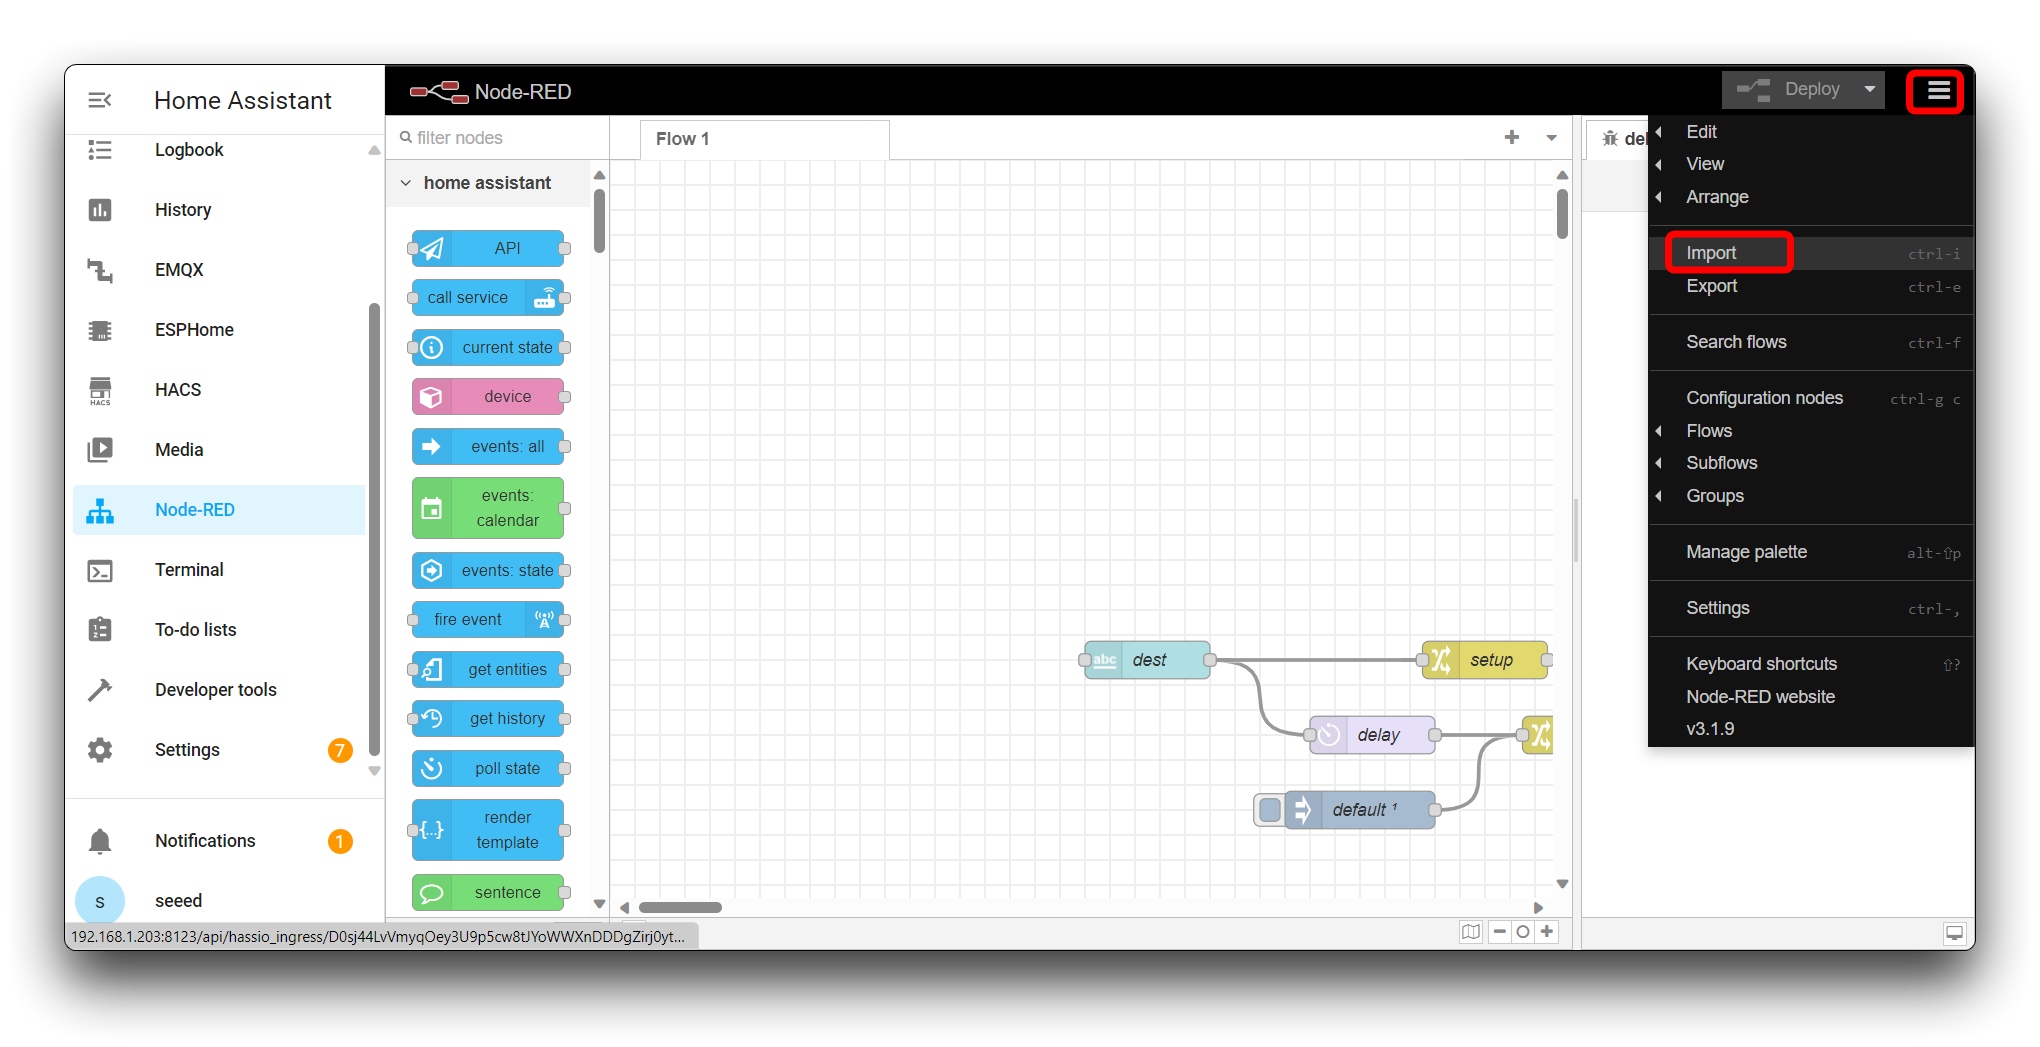Open the Media player icon
Screen dimensions: 2040x1047
click(x=99, y=450)
